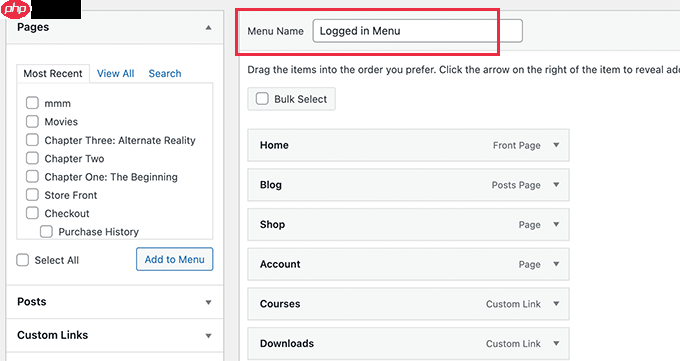This screenshot has width=680, height=361.
Task: Collapse the Pages panel arrow
Action: coord(209,27)
